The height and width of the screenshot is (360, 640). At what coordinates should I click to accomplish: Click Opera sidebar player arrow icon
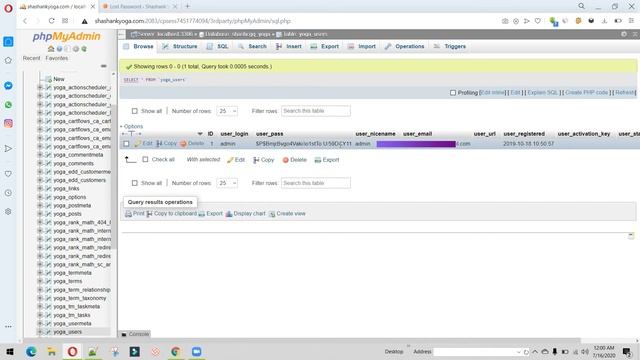[x=8, y=149]
